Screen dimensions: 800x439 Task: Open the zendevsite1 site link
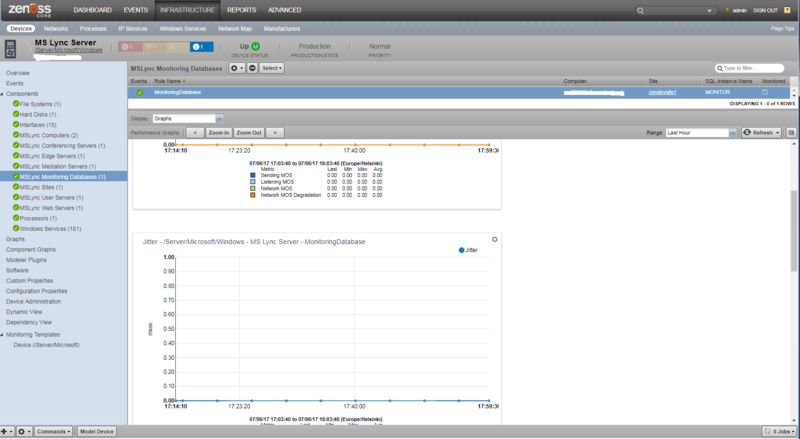click(x=662, y=92)
